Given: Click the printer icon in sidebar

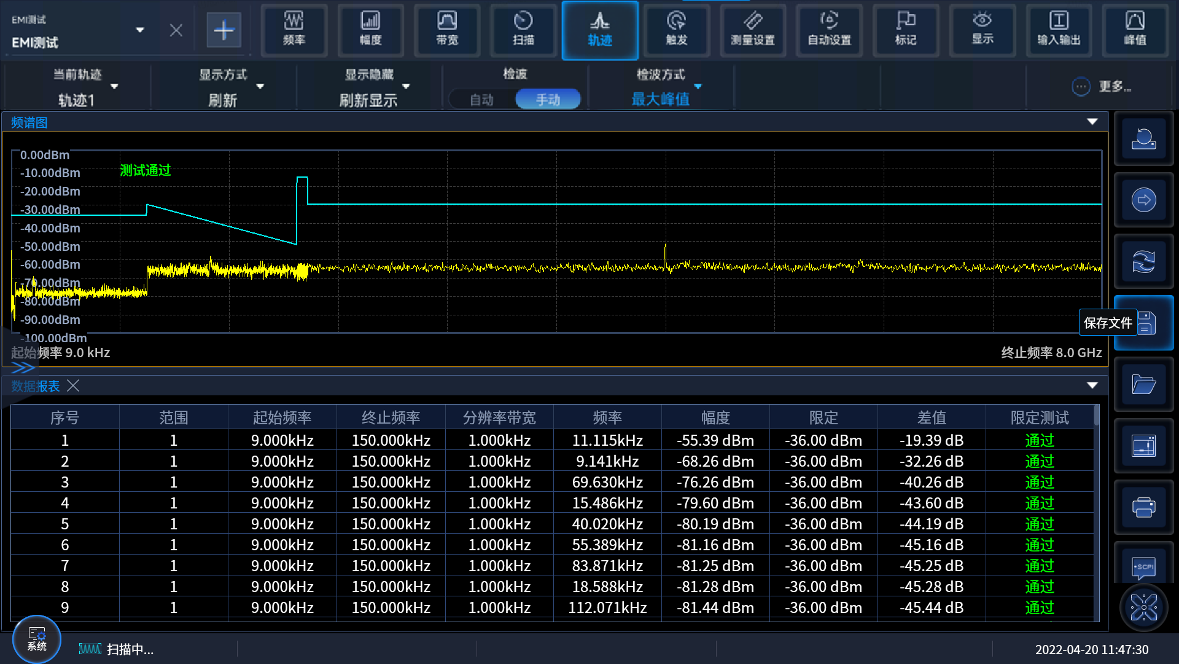Looking at the screenshot, I should point(1144,508).
